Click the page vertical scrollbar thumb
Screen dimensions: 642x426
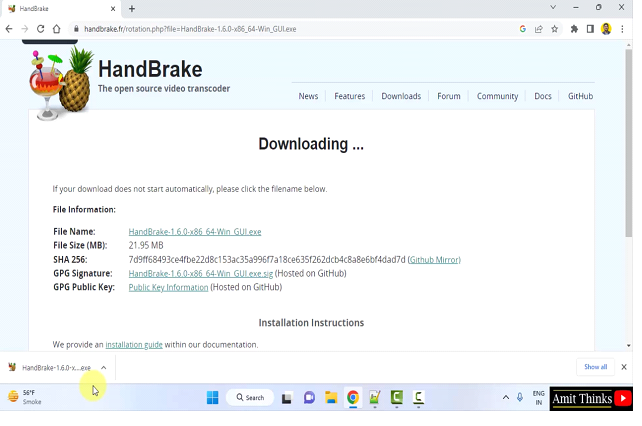click(628, 143)
